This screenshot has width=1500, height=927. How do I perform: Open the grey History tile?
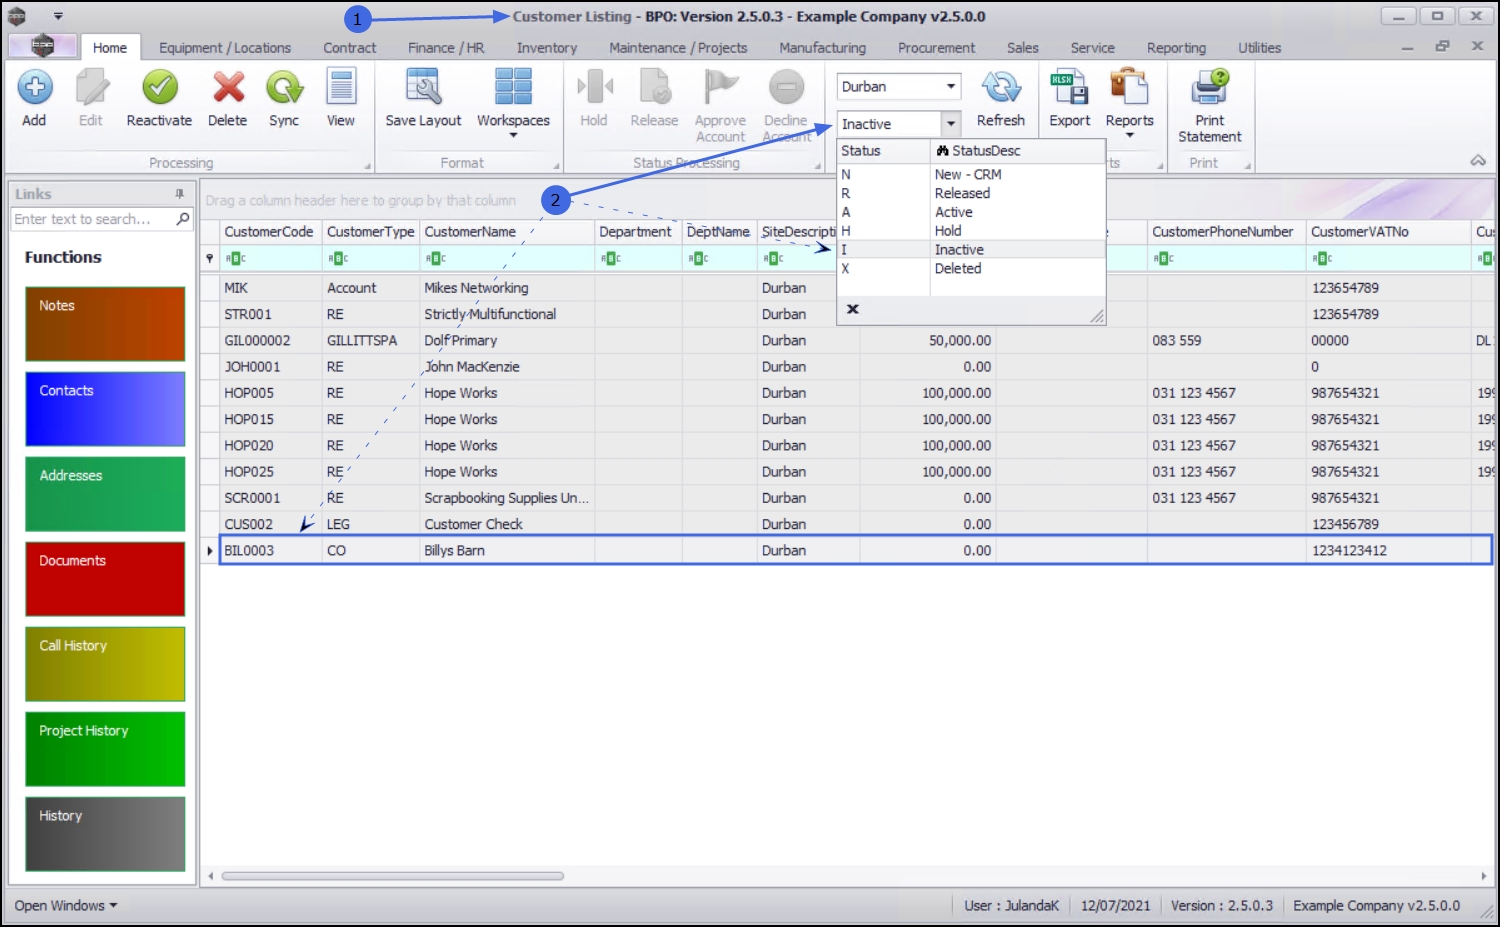click(105, 834)
